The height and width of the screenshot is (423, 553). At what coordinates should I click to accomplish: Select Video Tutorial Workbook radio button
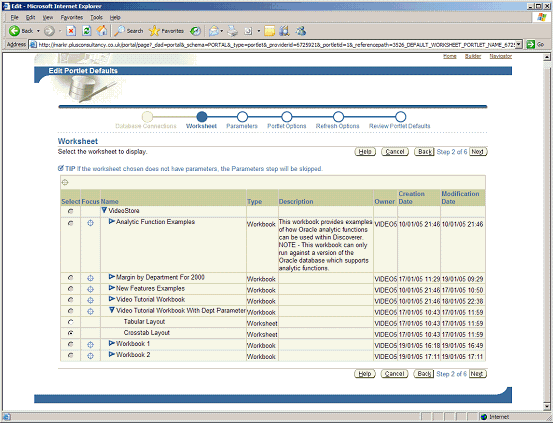pyautogui.click(x=71, y=300)
